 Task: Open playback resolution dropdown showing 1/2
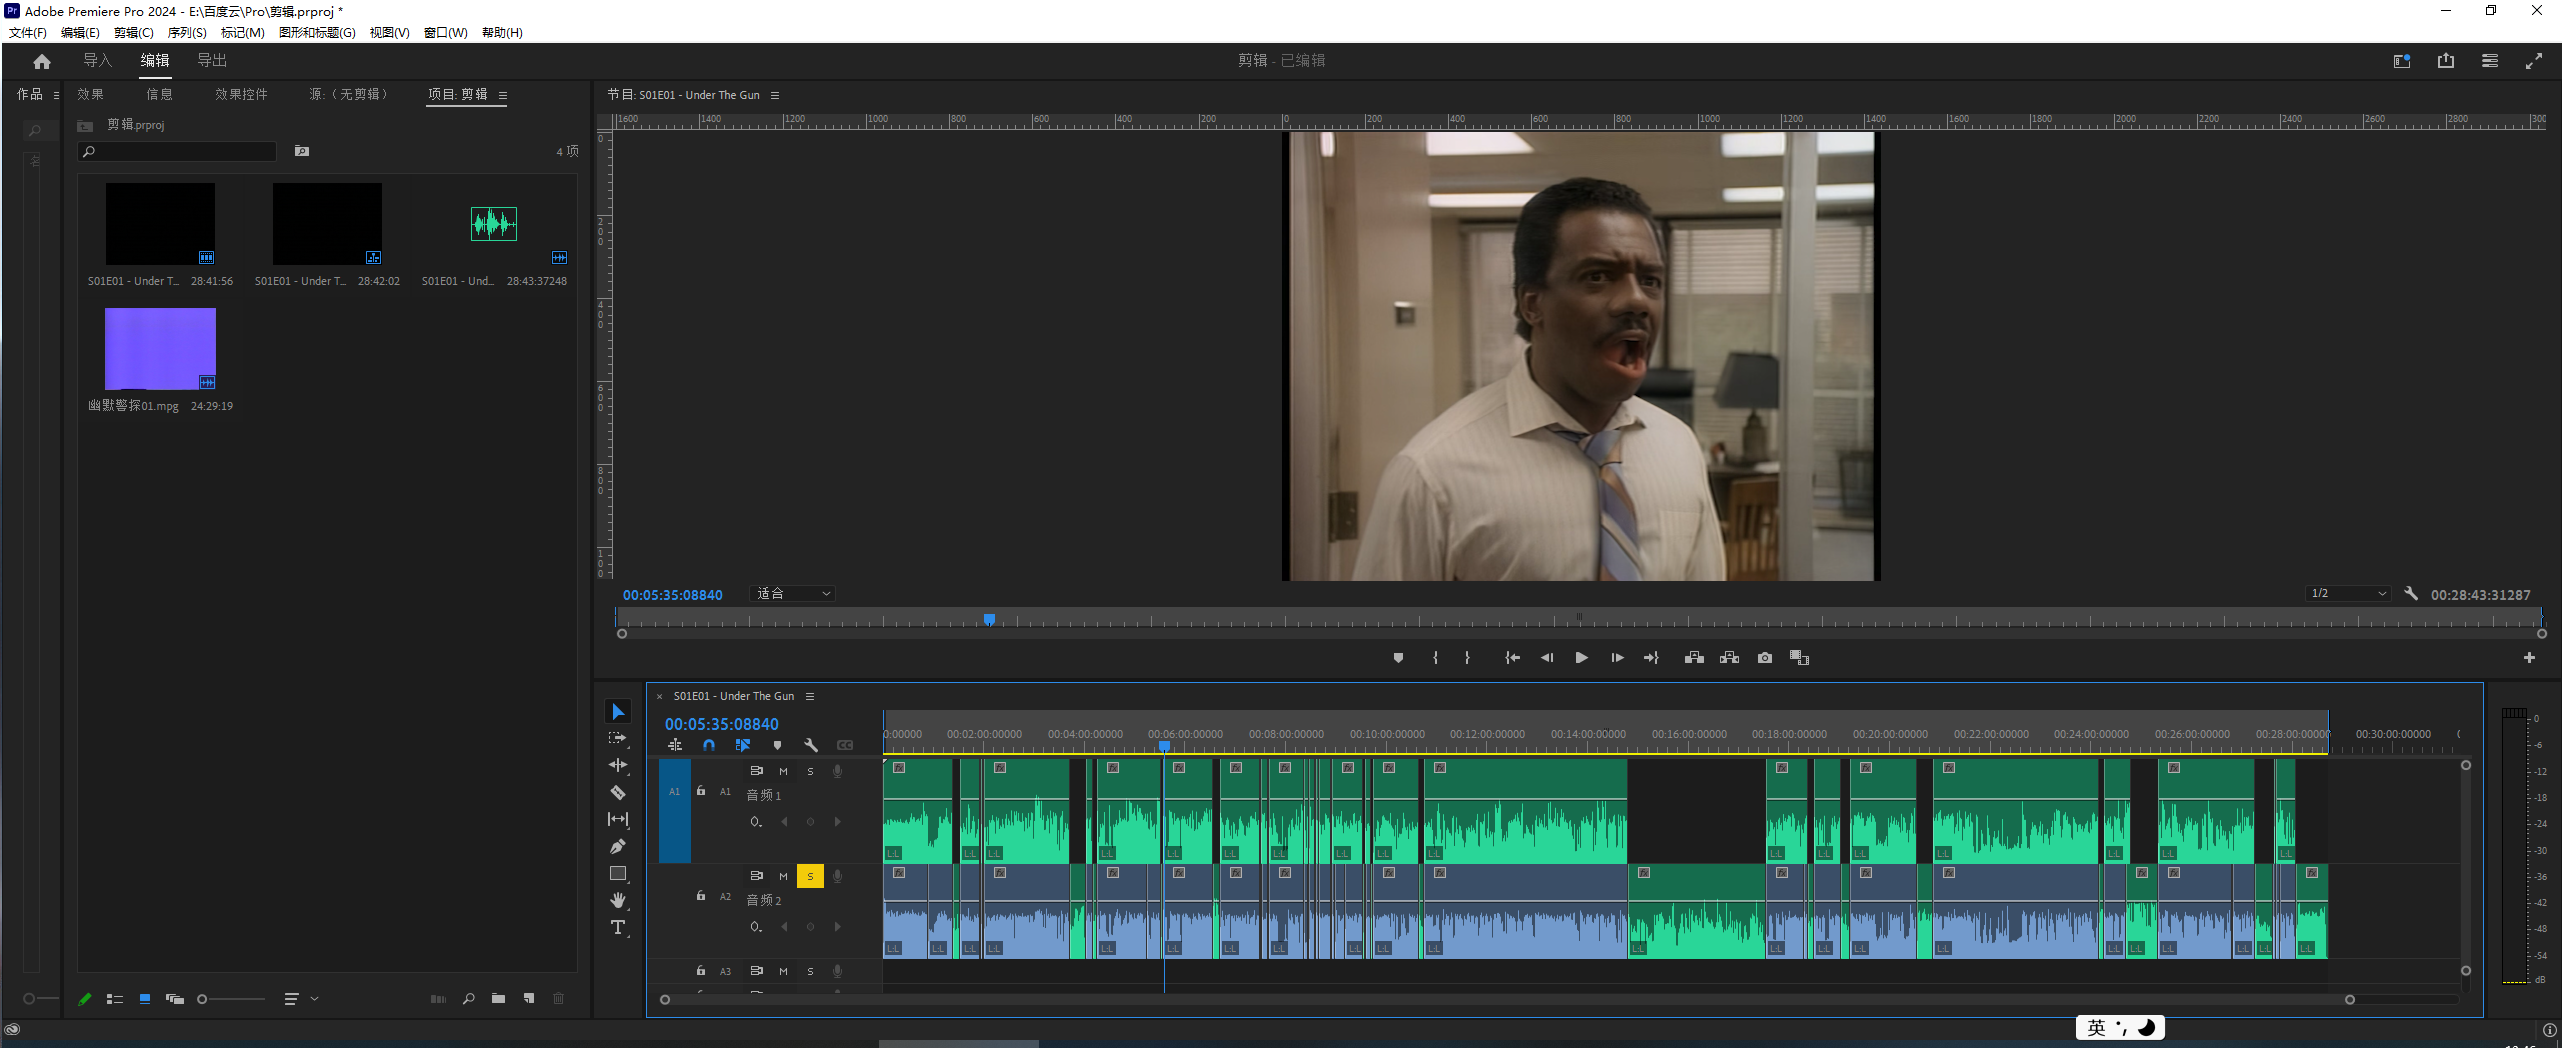pos(2347,594)
